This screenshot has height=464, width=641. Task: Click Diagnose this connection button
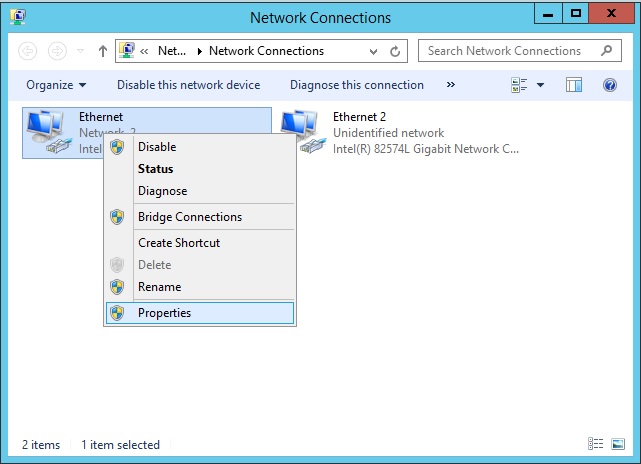click(x=356, y=85)
